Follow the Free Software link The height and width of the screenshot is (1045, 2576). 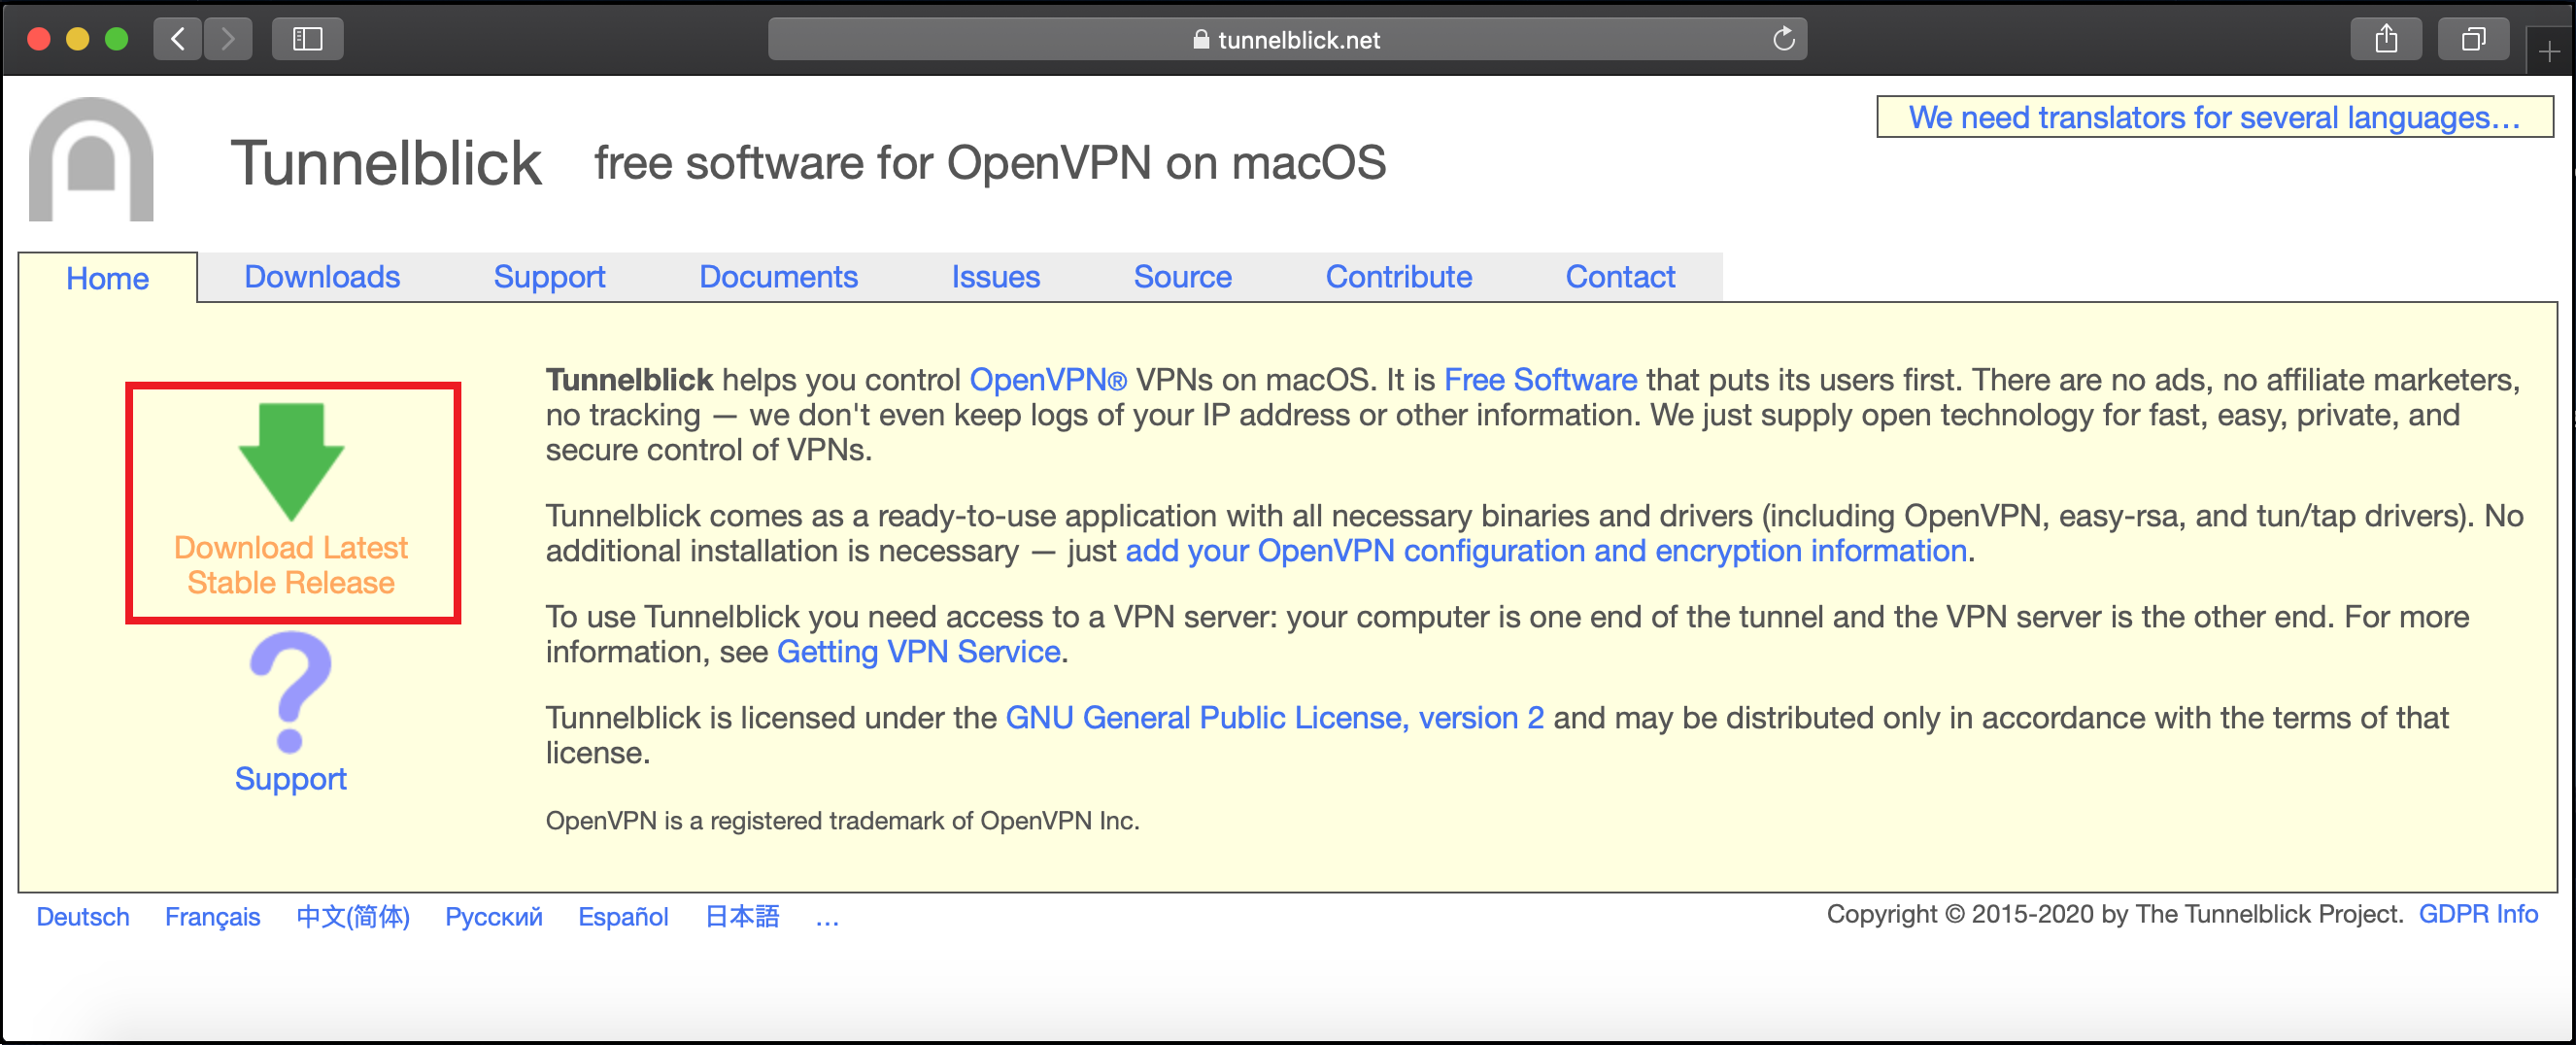click(1540, 380)
